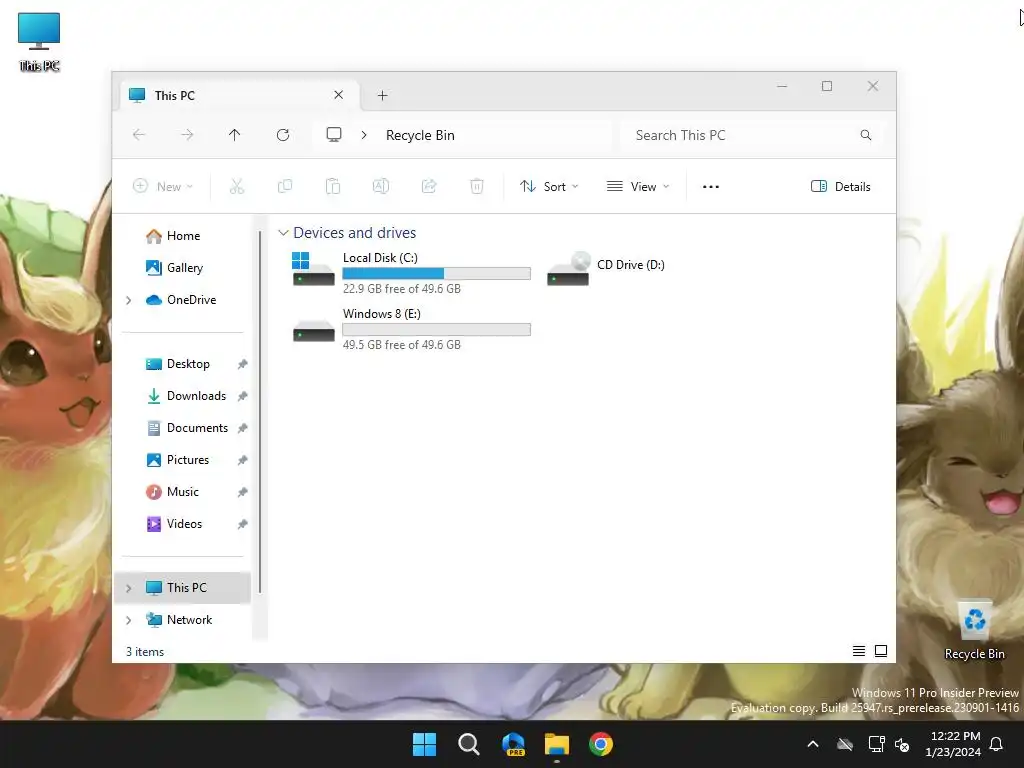Click address bar breadcrumb chevron
Screen dimensions: 1024x768
pyautogui.click(x=364, y=135)
